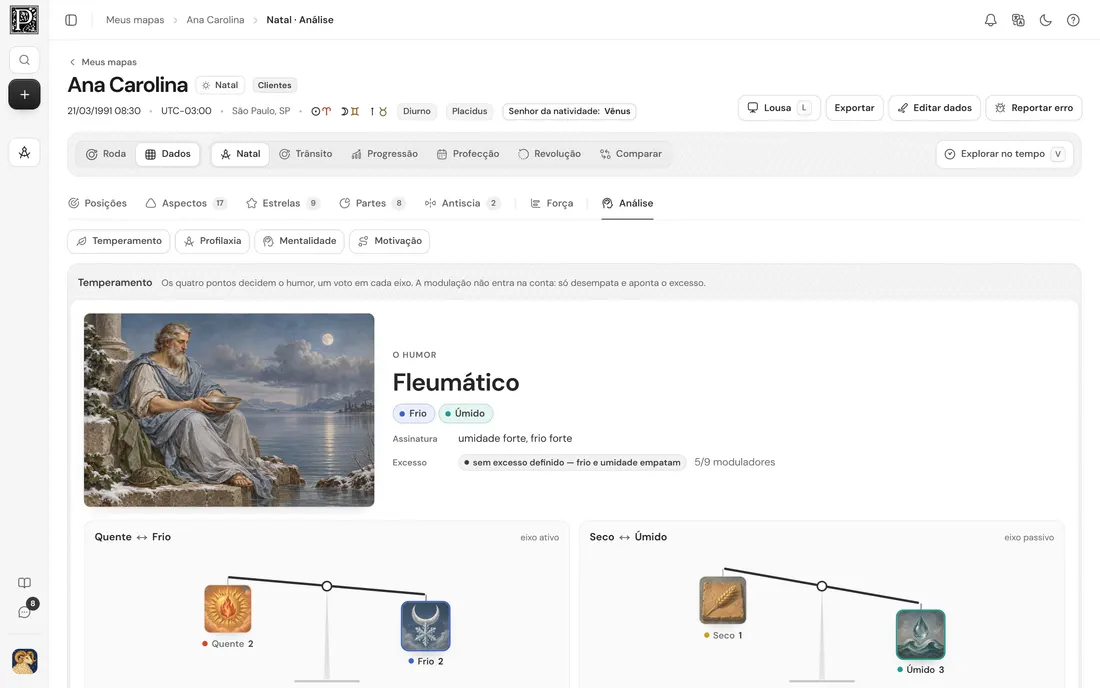The image size is (1100, 688).
Task: Open notifications bell icon
Action: click(x=991, y=20)
